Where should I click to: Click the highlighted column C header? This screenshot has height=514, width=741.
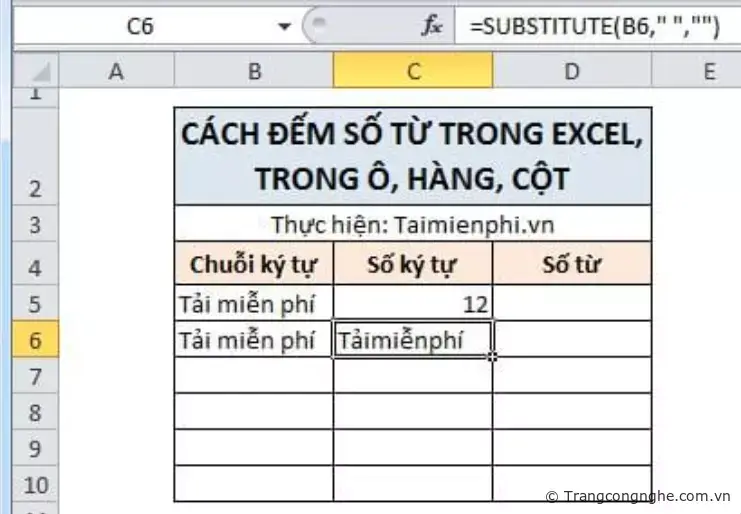412,70
